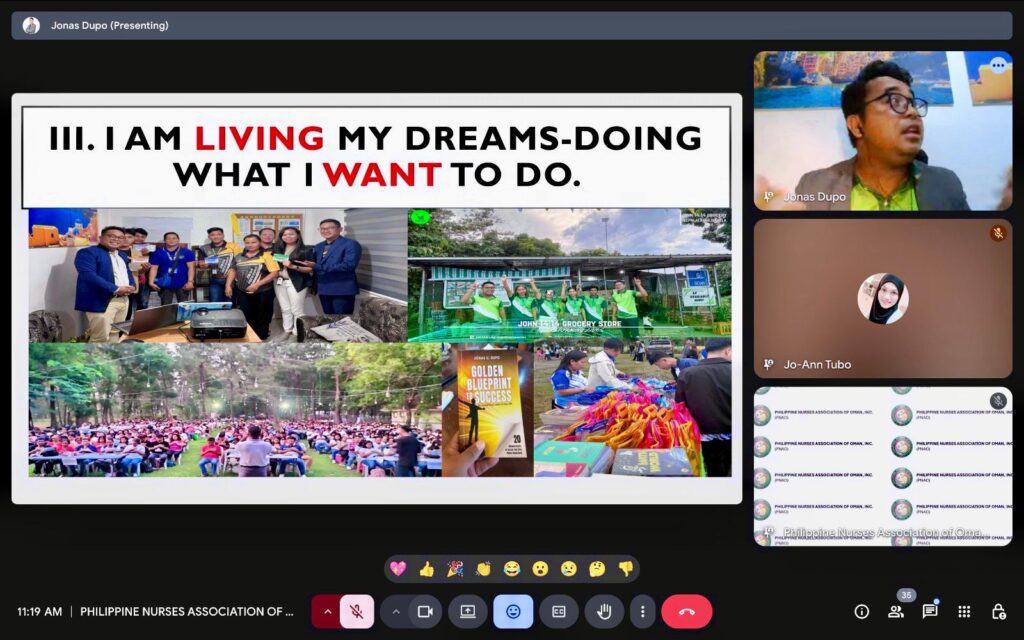Close the emoji reactions bar
The height and width of the screenshot is (640, 1024).
[513, 611]
